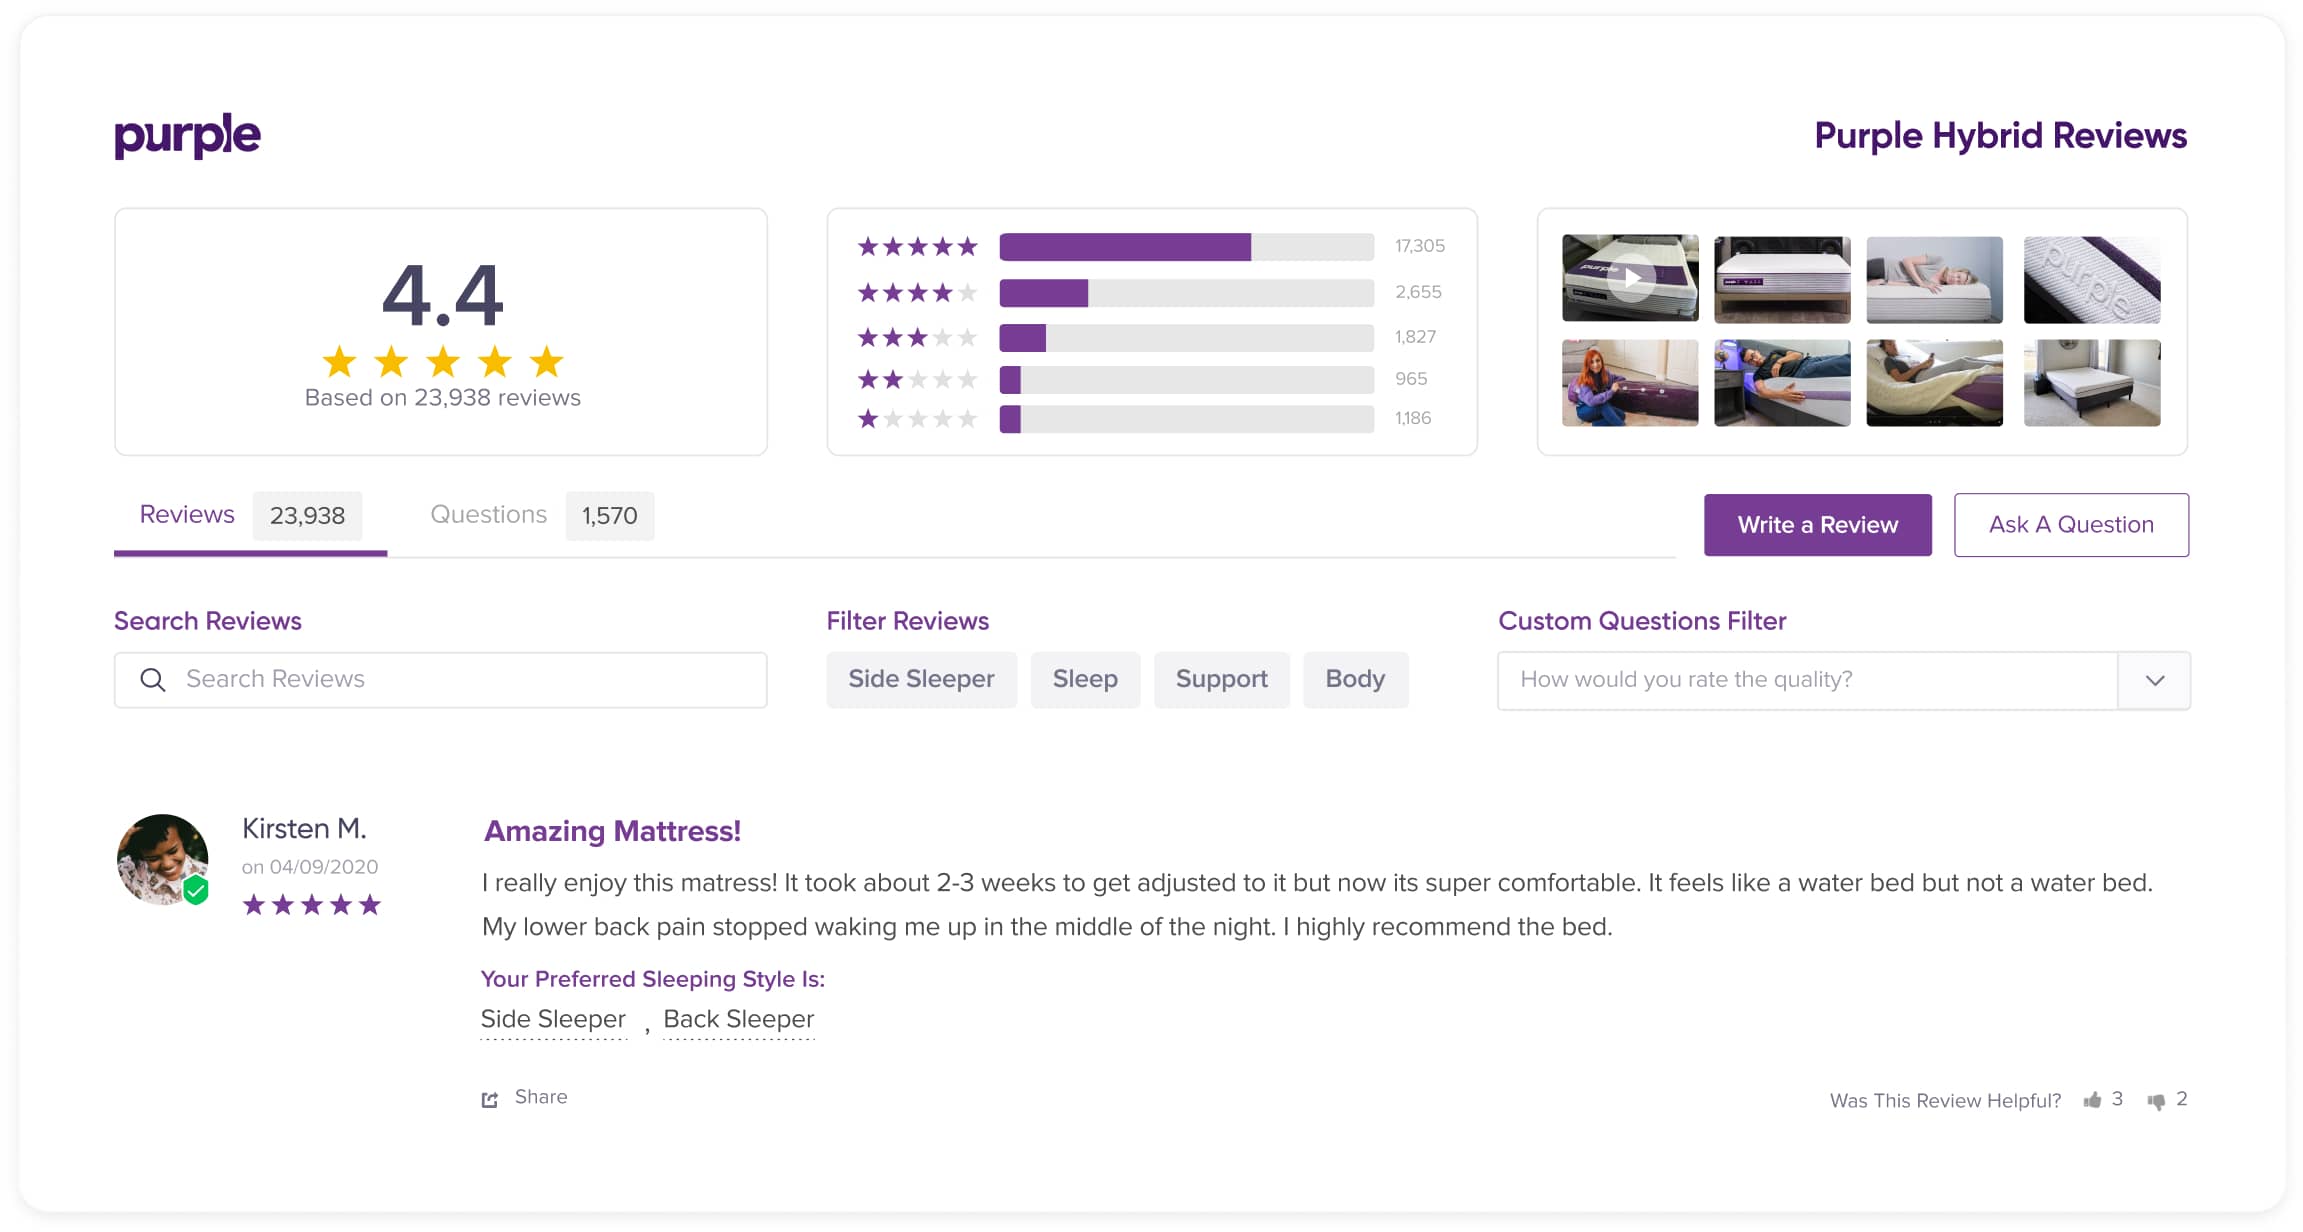The width and height of the screenshot is (2303, 1232).
Task: Click the 'Amazing Mattress!' review title
Action: pyautogui.click(x=612, y=831)
